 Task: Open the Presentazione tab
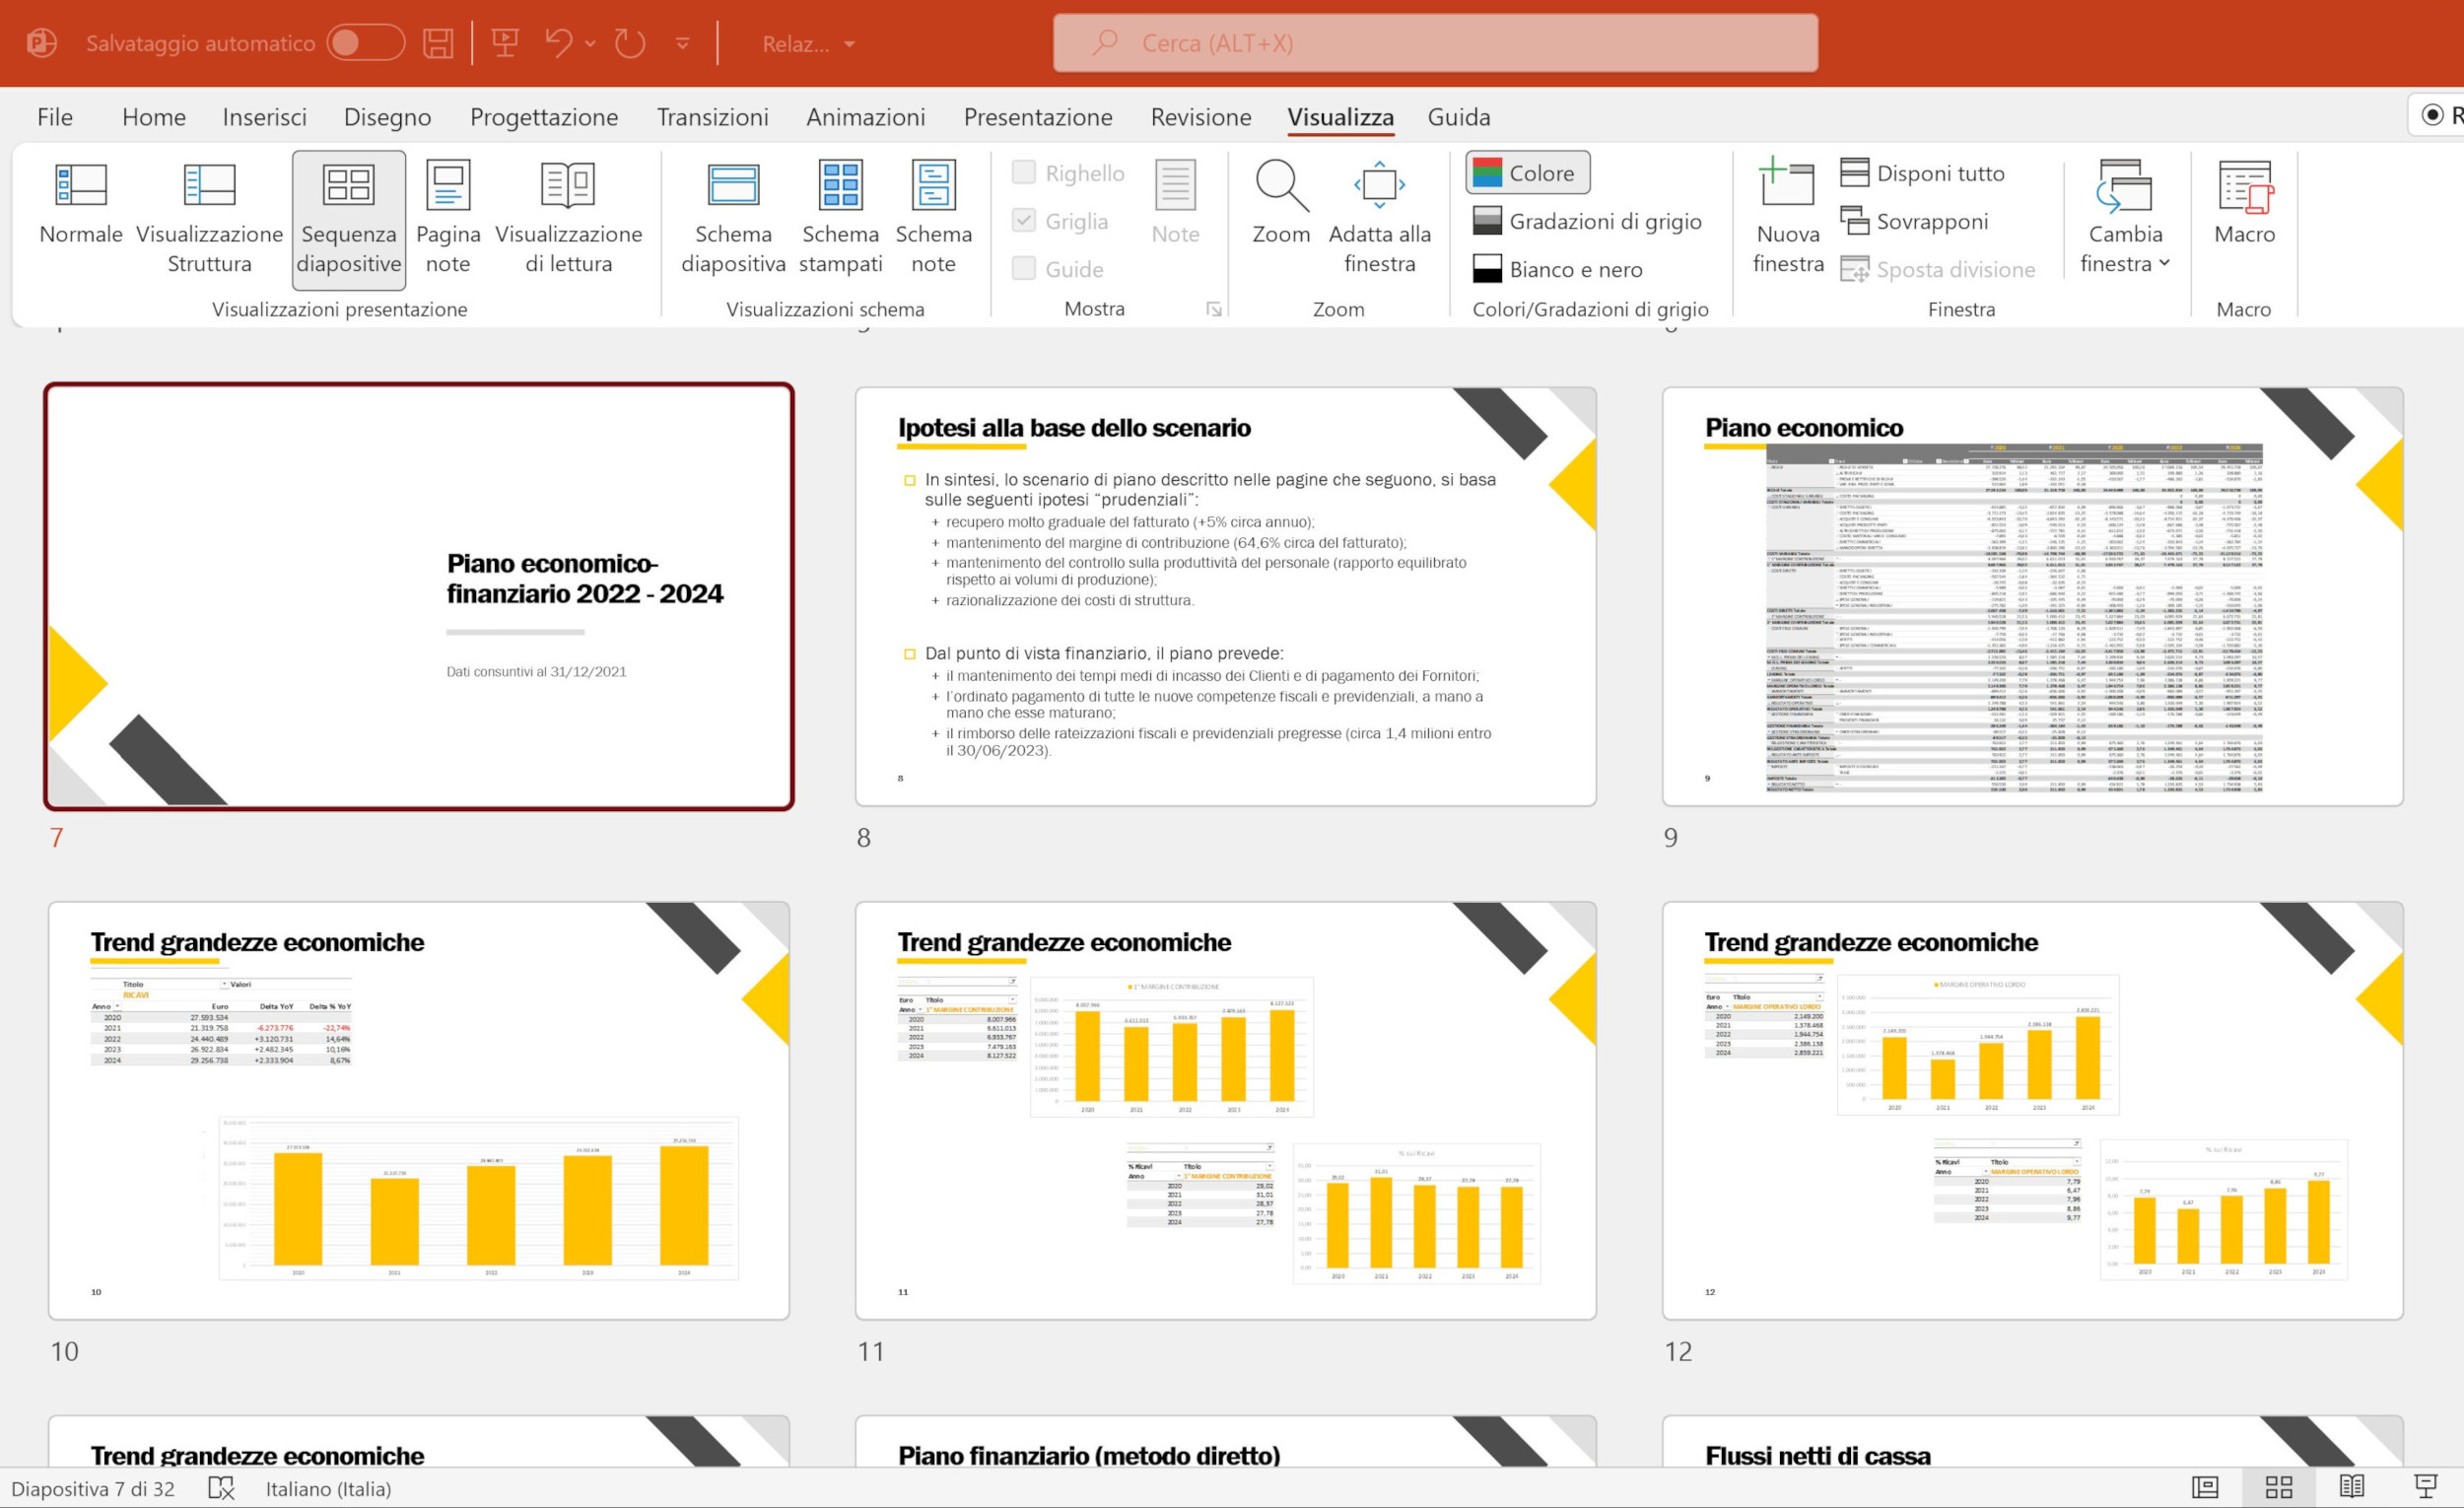(1038, 117)
